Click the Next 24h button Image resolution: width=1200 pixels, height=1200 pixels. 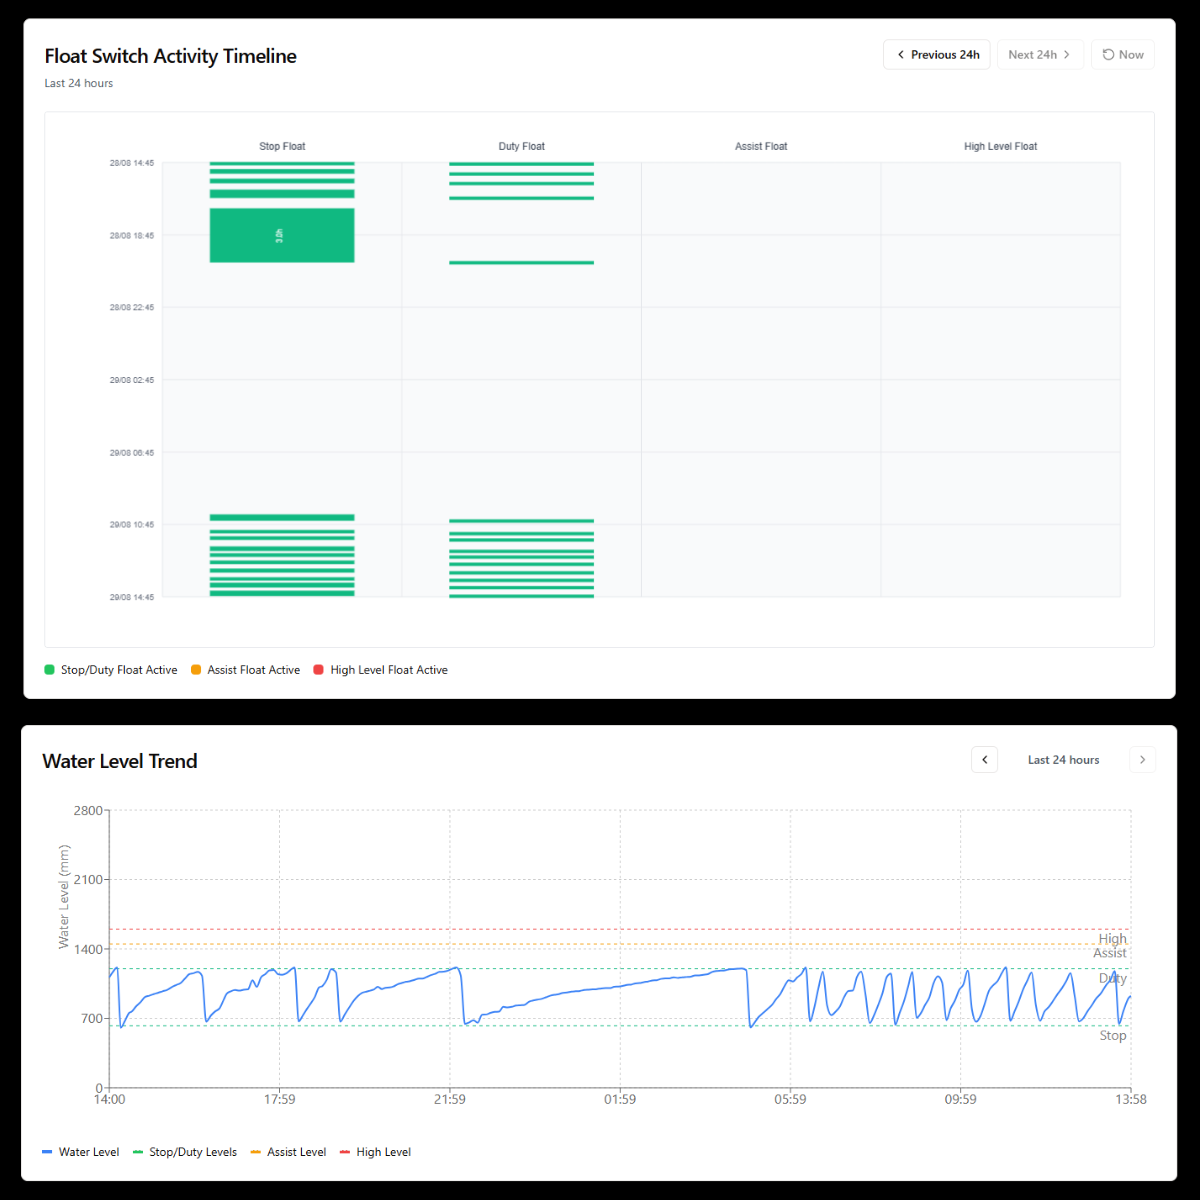coord(1040,55)
